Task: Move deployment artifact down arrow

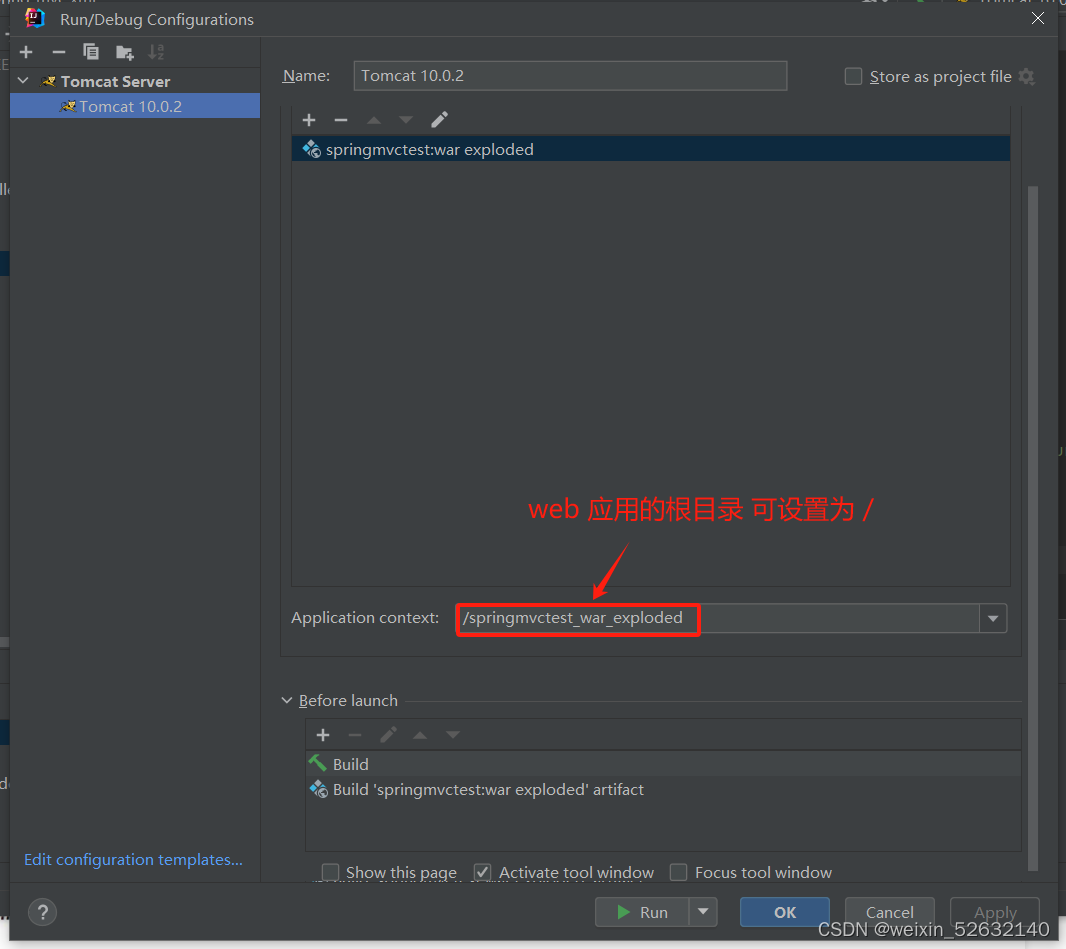Action: tap(406, 120)
